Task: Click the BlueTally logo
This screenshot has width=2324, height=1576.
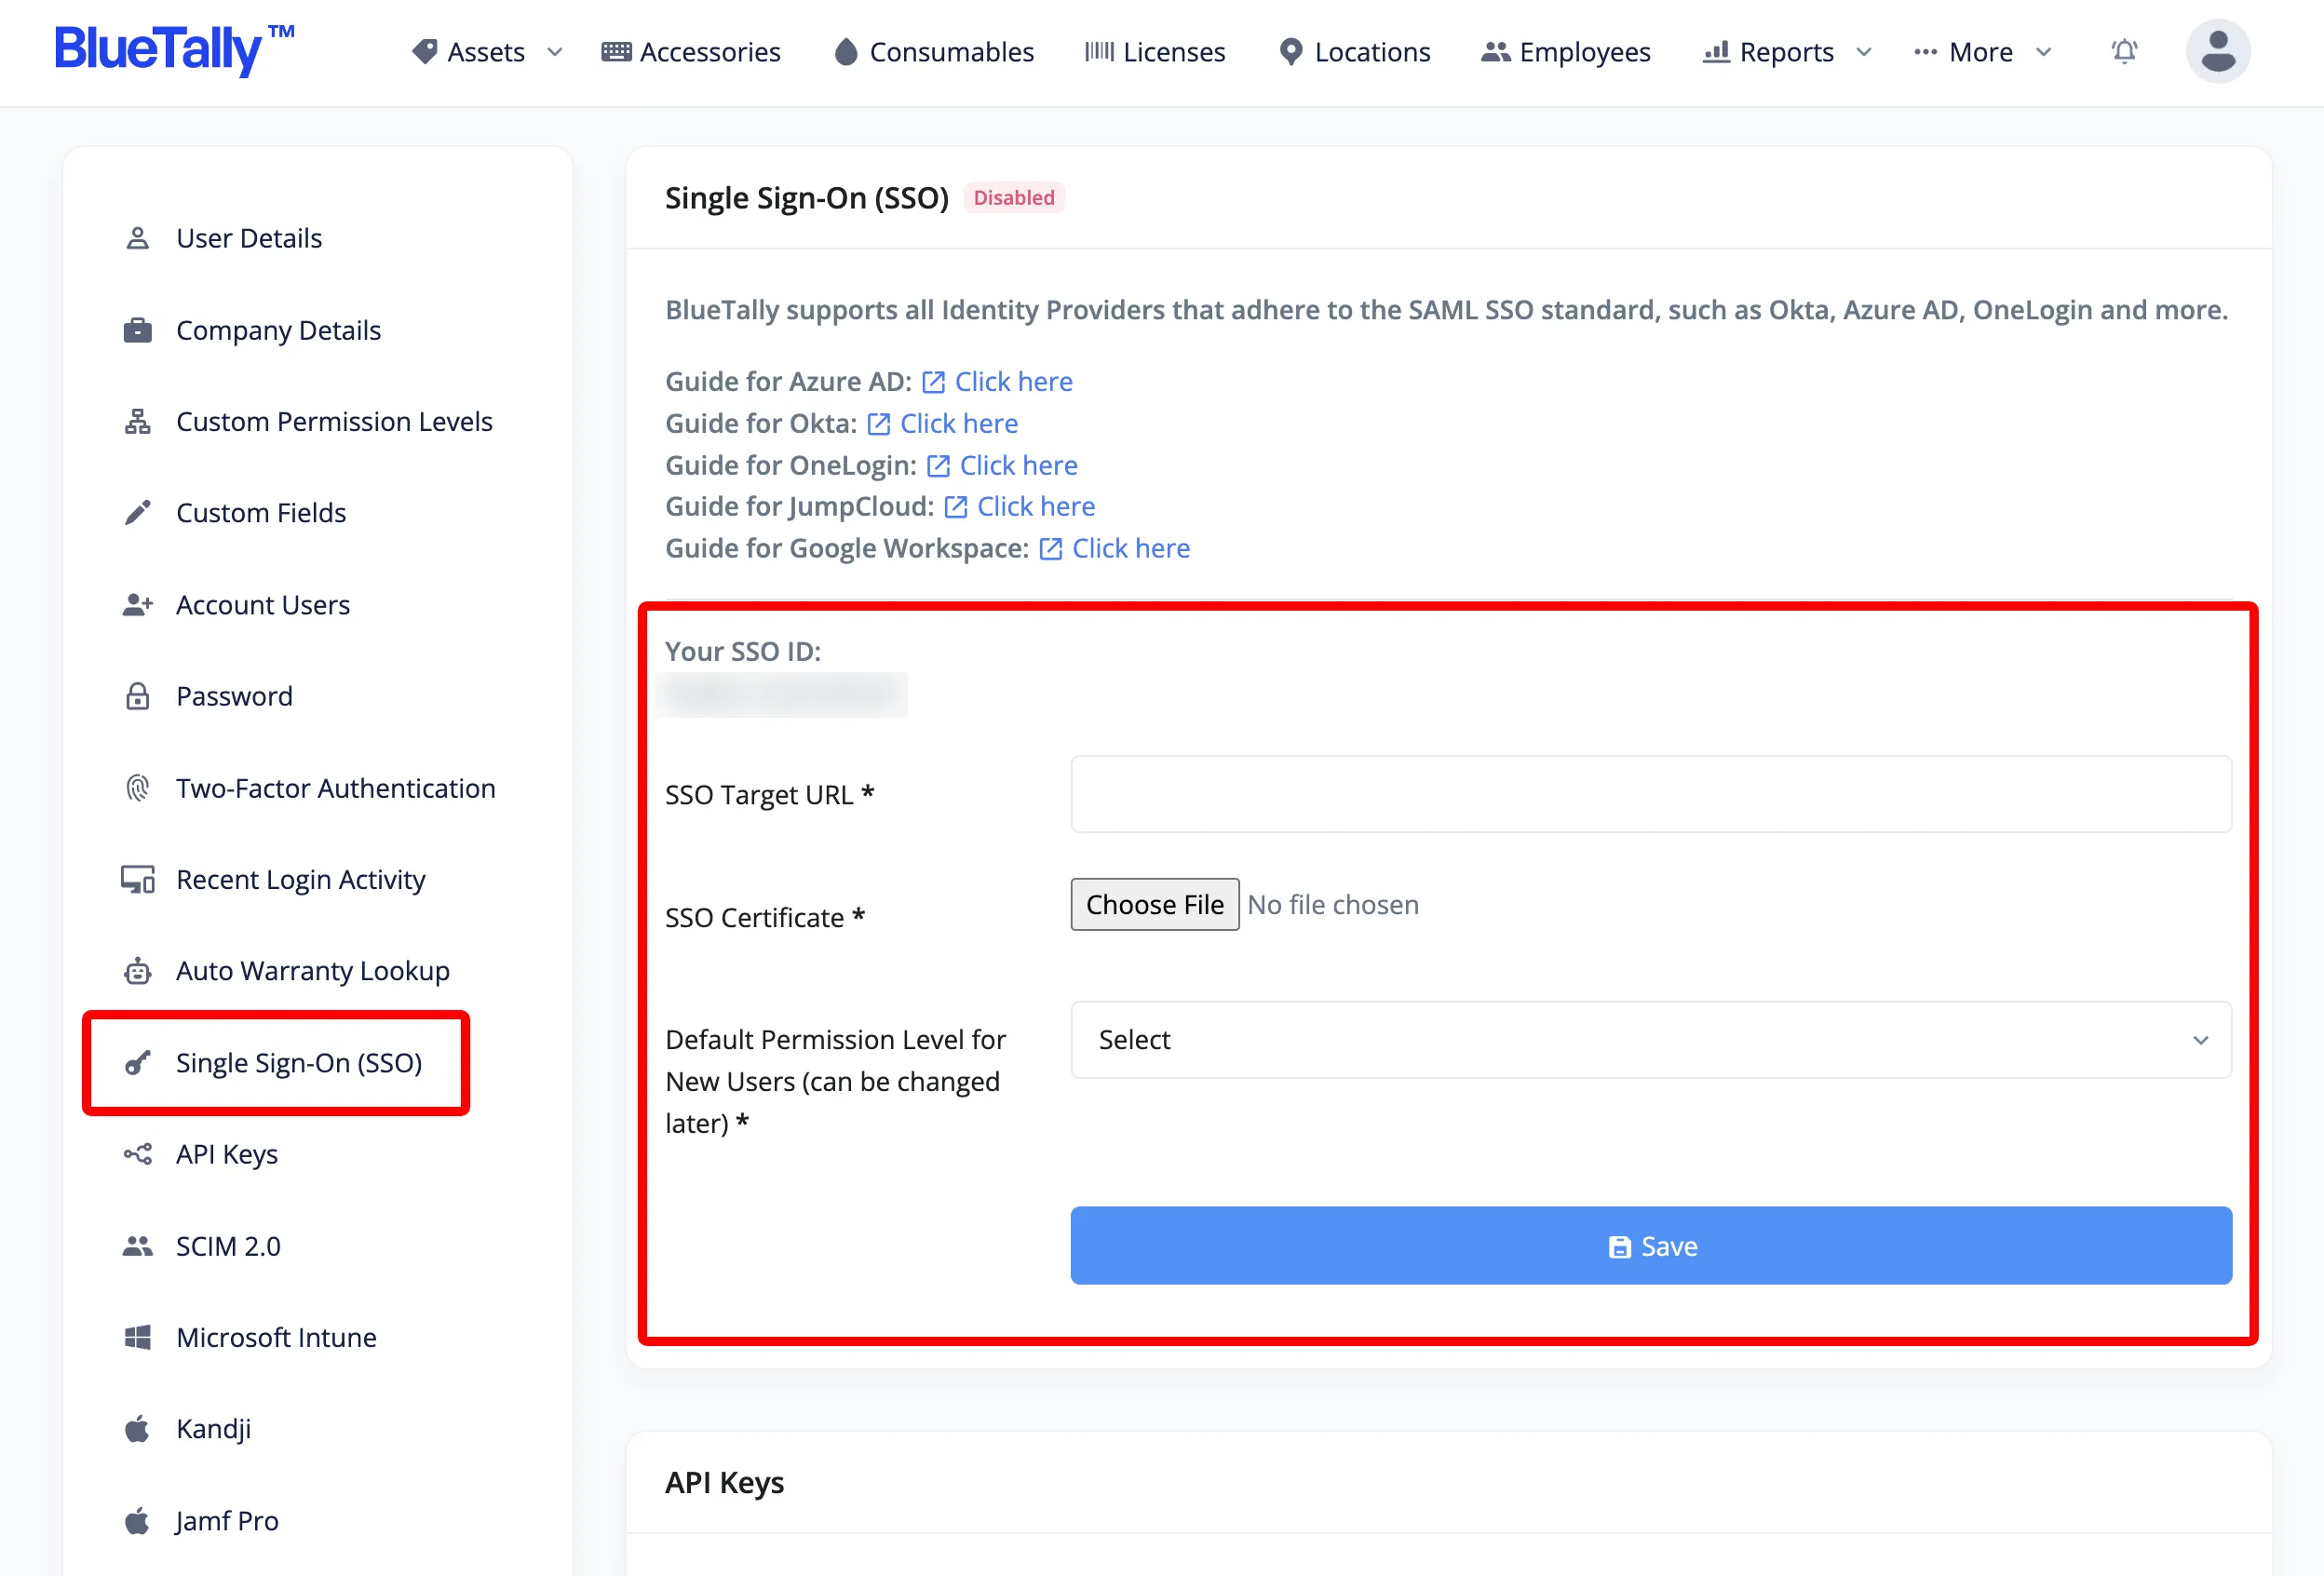Action: [174, 50]
